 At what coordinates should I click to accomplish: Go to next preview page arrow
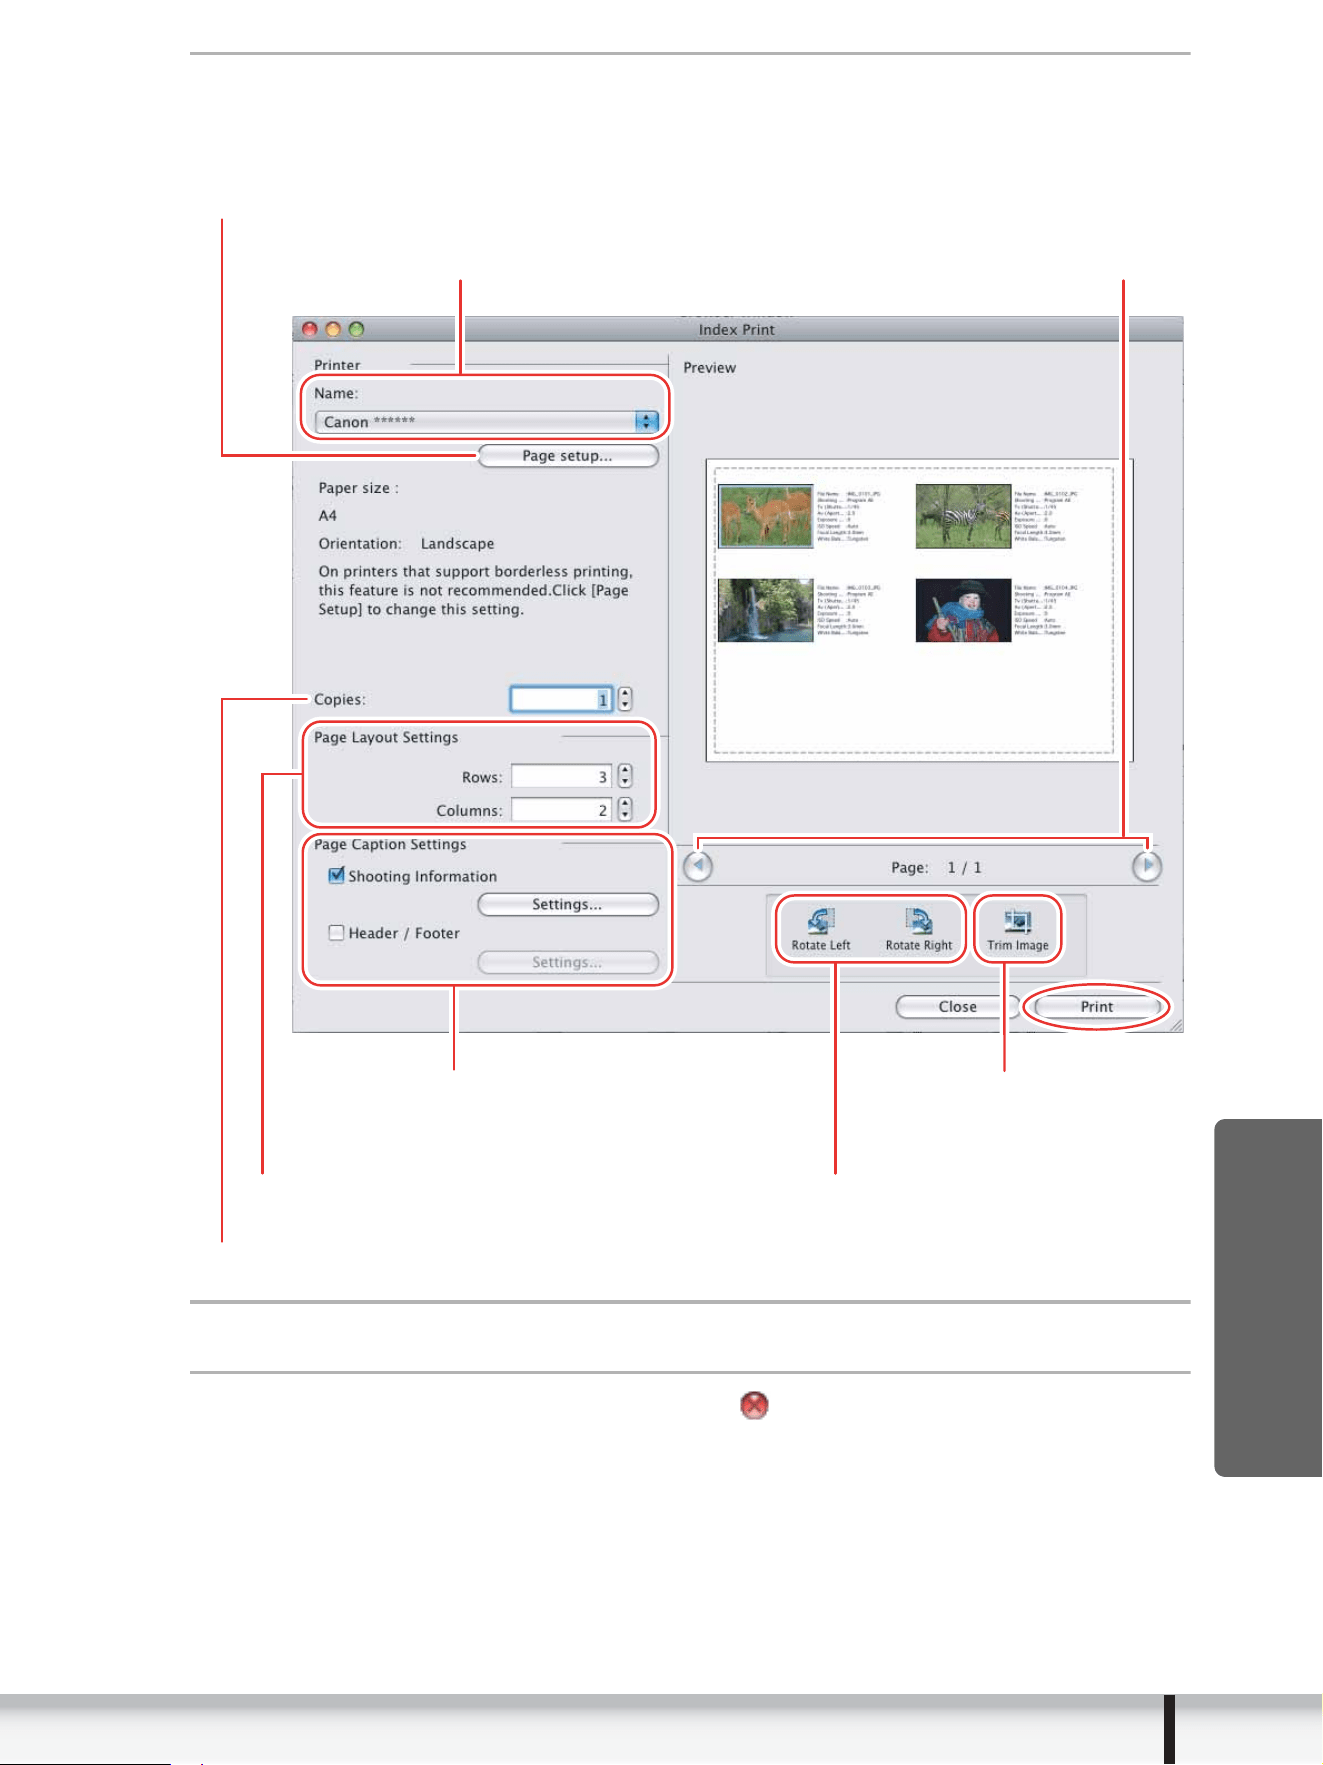point(1146,866)
